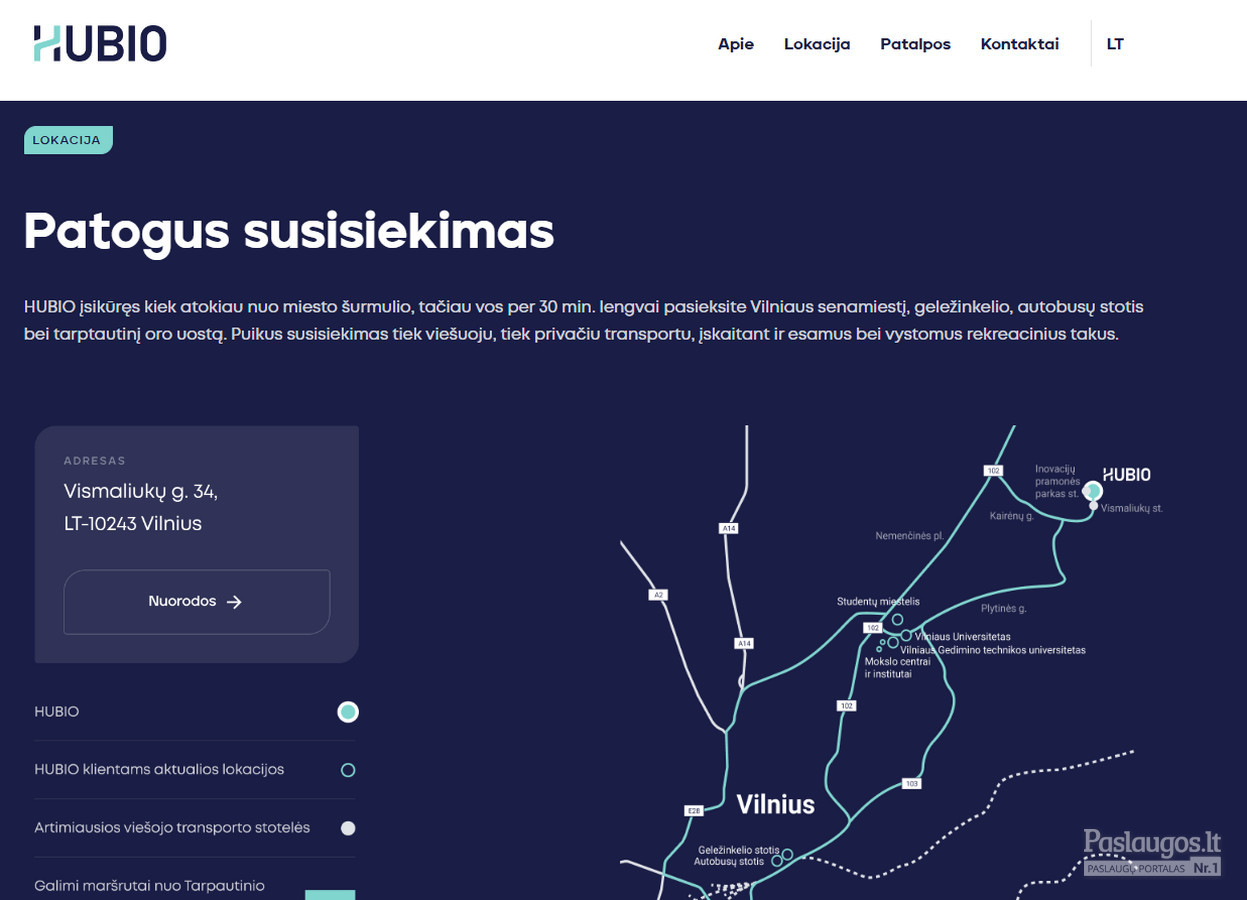Open the LT language selector
The height and width of the screenshot is (900, 1247).
point(1115,44)
